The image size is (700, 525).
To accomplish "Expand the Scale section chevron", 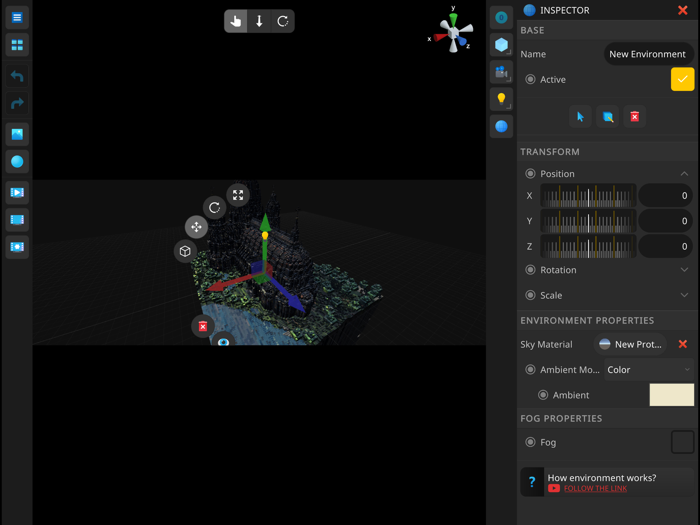I will coord(684,295).
